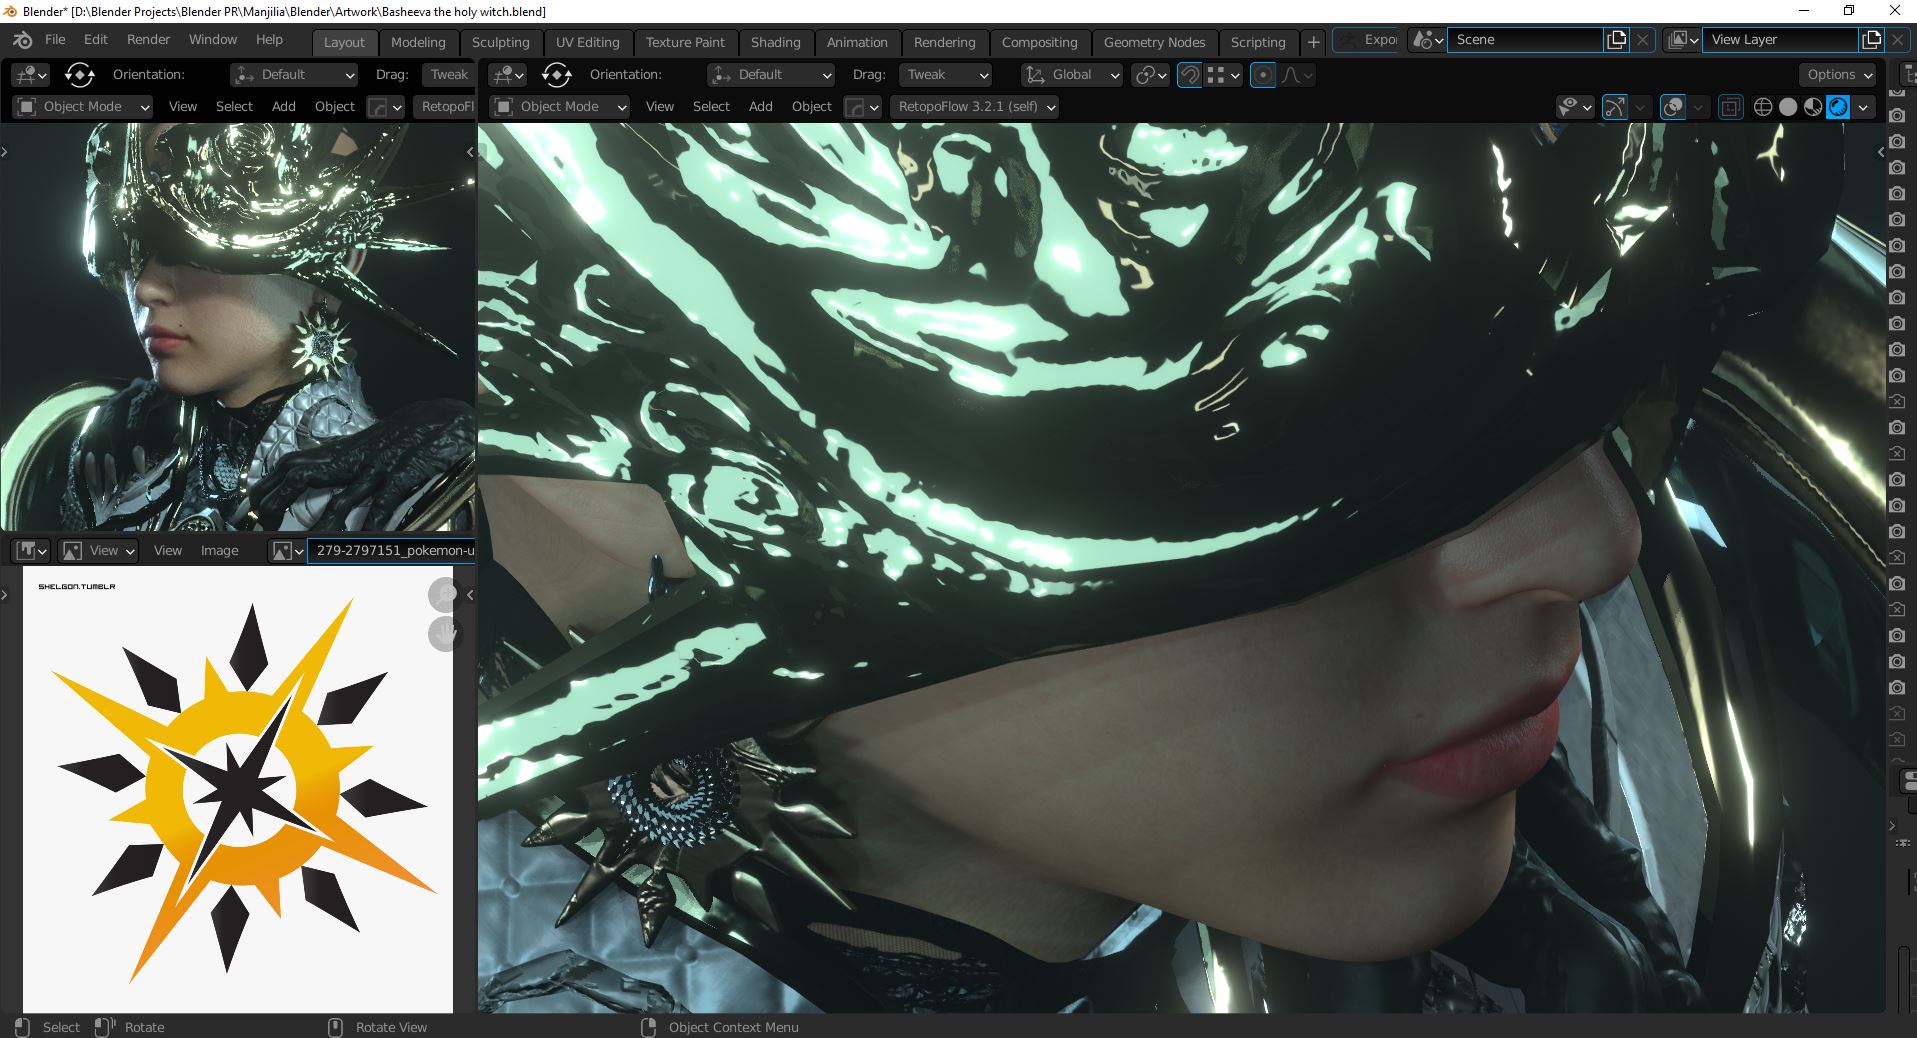The image size is (1917, 1038).
Task: Open the Add menu in main viewport
Action: [760, 107]
